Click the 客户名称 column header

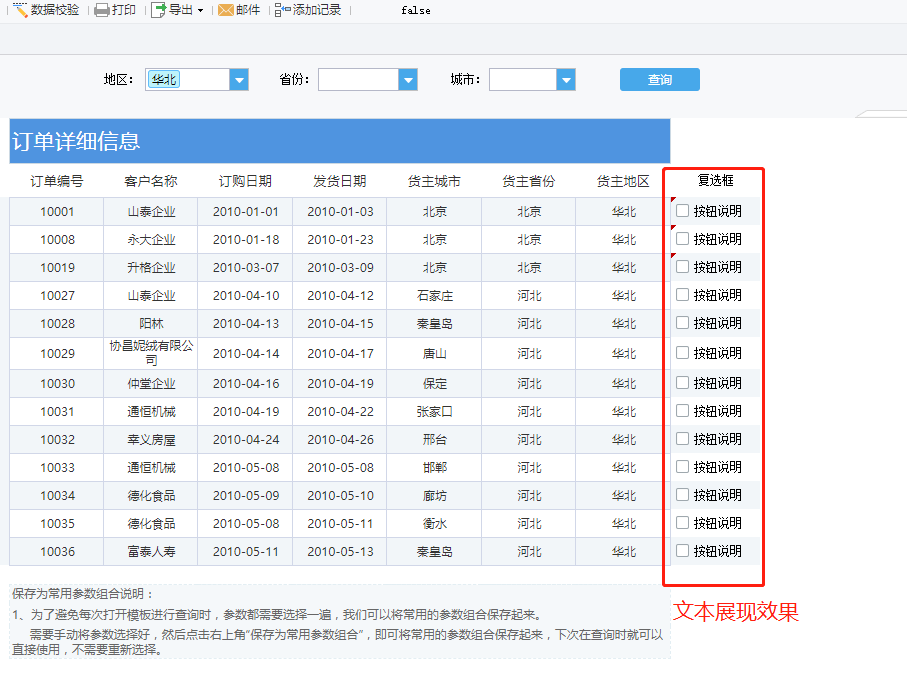(x=151, y=181)
